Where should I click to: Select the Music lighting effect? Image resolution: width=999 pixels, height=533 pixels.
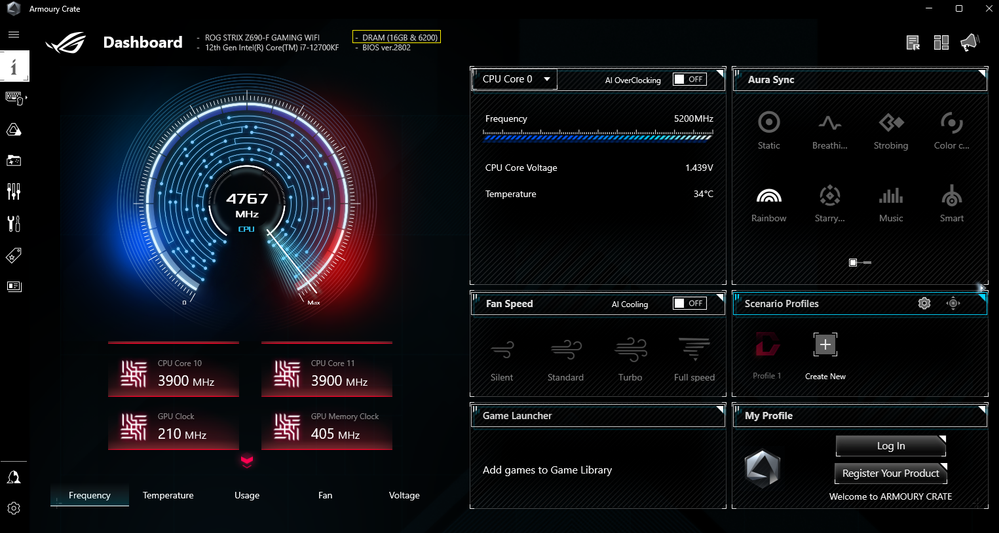[x=891, y=204]
